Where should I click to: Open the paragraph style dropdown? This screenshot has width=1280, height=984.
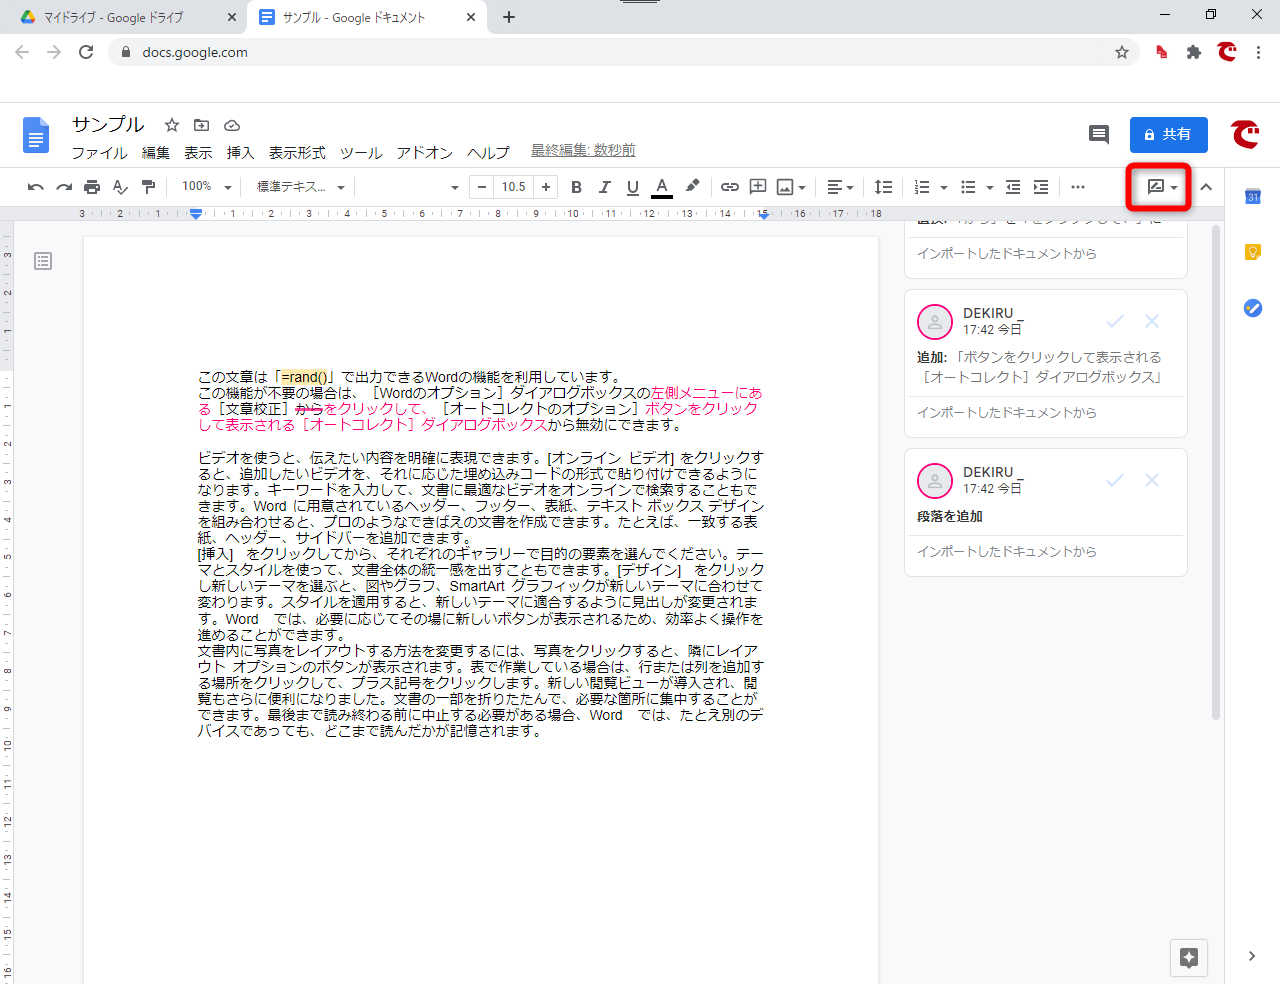click(x=300, y=187)
